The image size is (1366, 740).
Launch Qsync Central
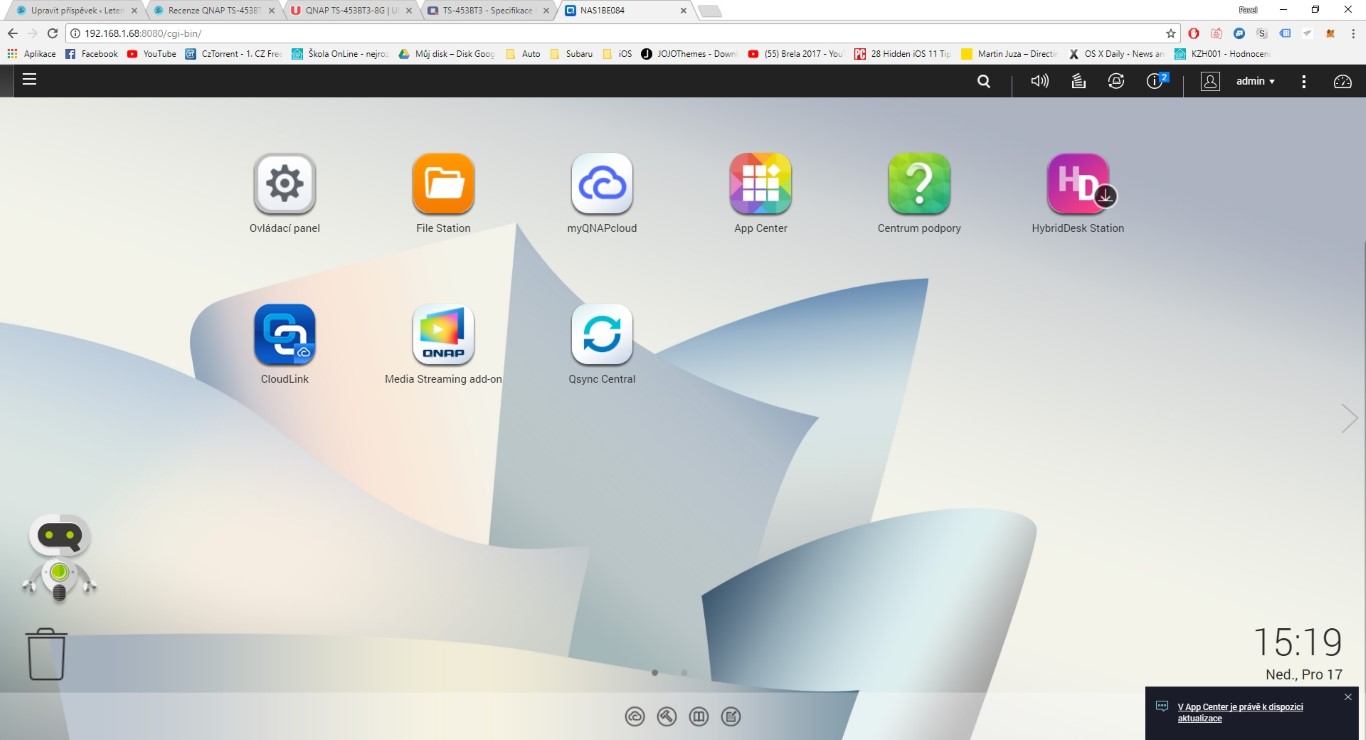pyautogui.click(x=602, y=335)
